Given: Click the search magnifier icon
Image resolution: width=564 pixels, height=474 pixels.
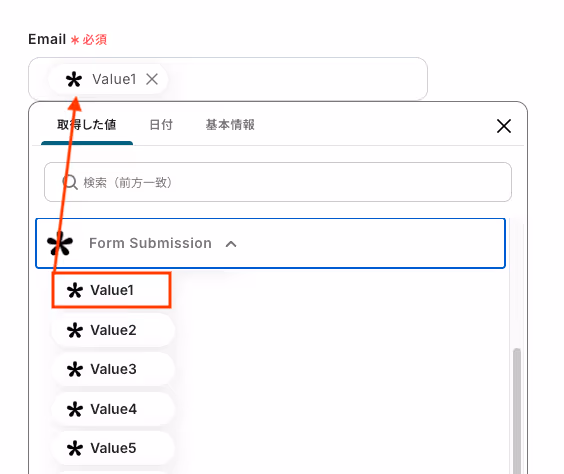Looking at the screenshot, I should pyautogui.click(x=70, y=182).
